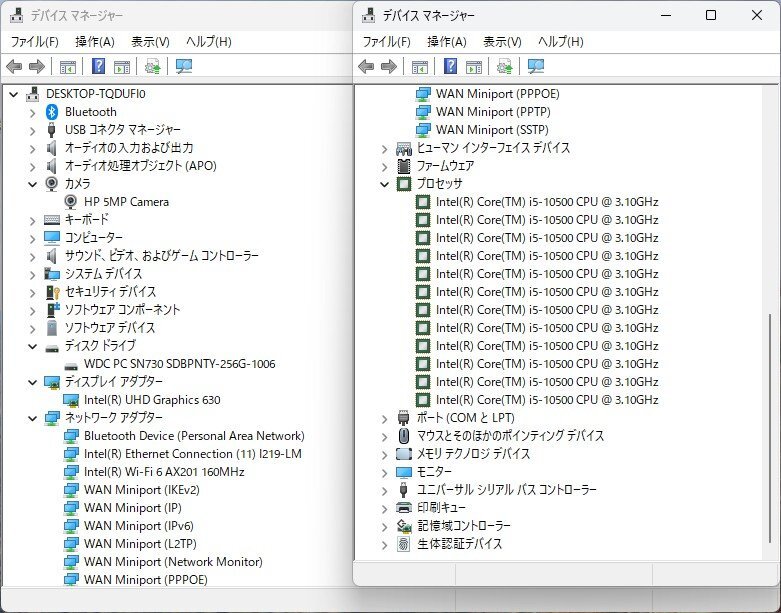Click update driver icon in right window toolbar
This screenshot has width=781, height=613.
tap(505, 66)
